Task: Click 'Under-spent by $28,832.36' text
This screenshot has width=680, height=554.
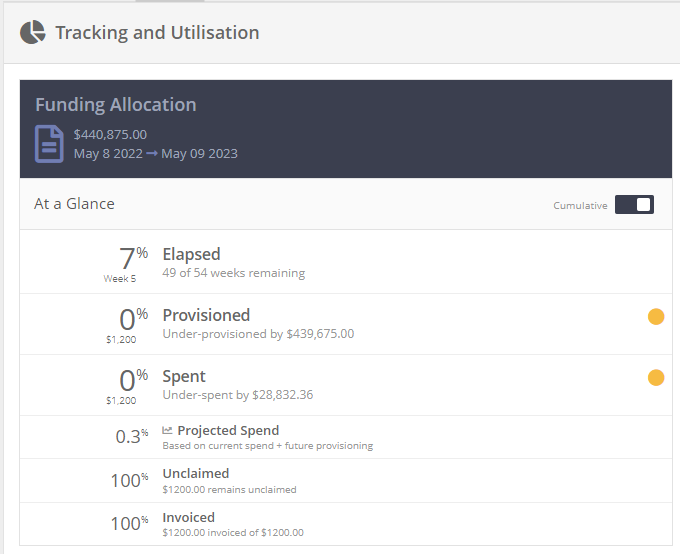Action: tap(238, 395)
